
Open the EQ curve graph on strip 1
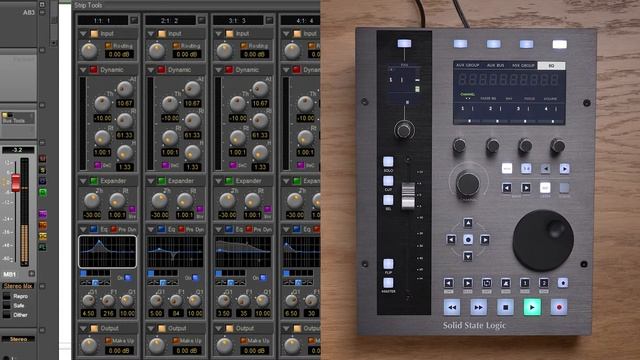click(x=107, y=251)
